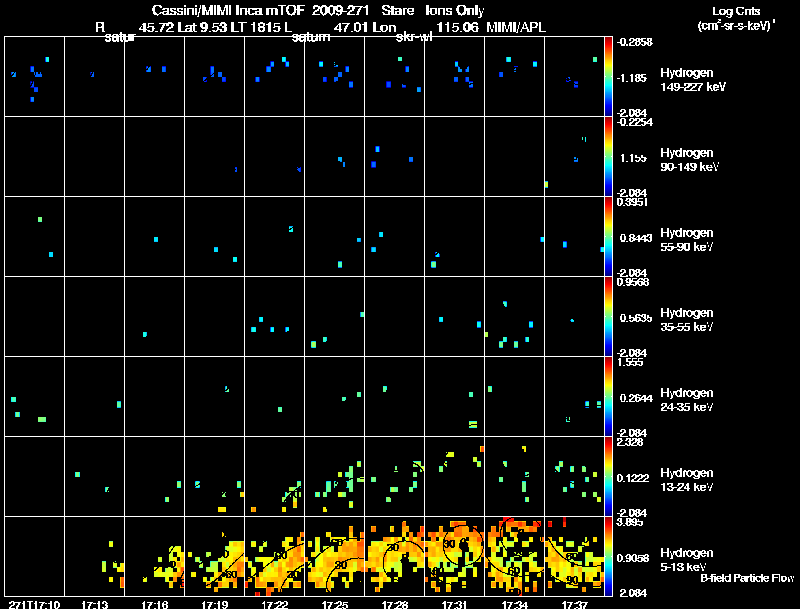Click the color scale bar for 149-227 keV
The width and height of the screenshot is (800, 609).
(x=608, y=76)
